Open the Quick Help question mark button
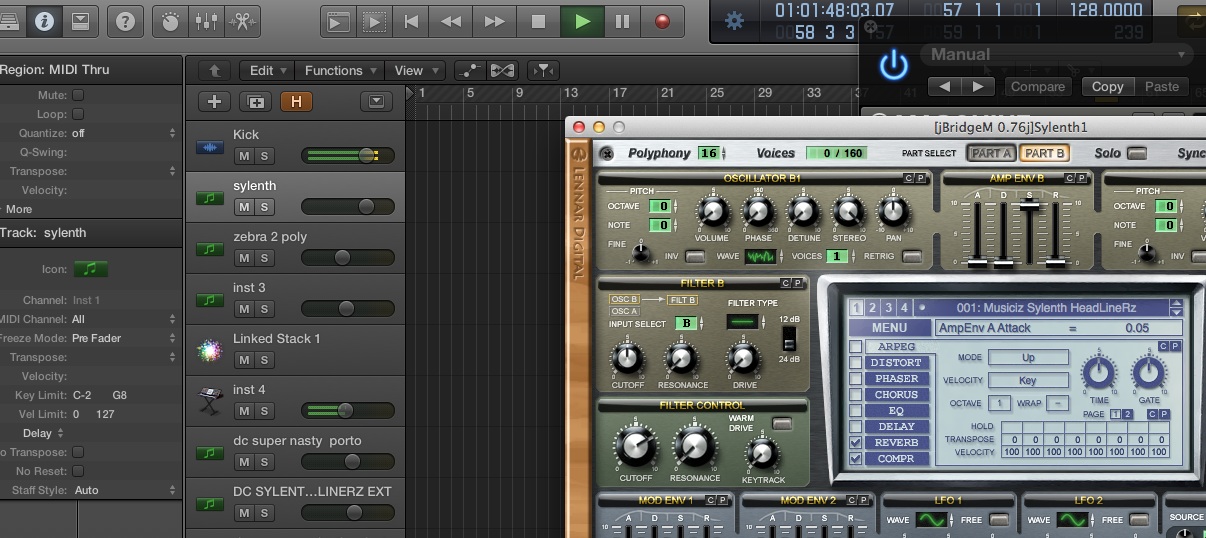 (124, 20)
